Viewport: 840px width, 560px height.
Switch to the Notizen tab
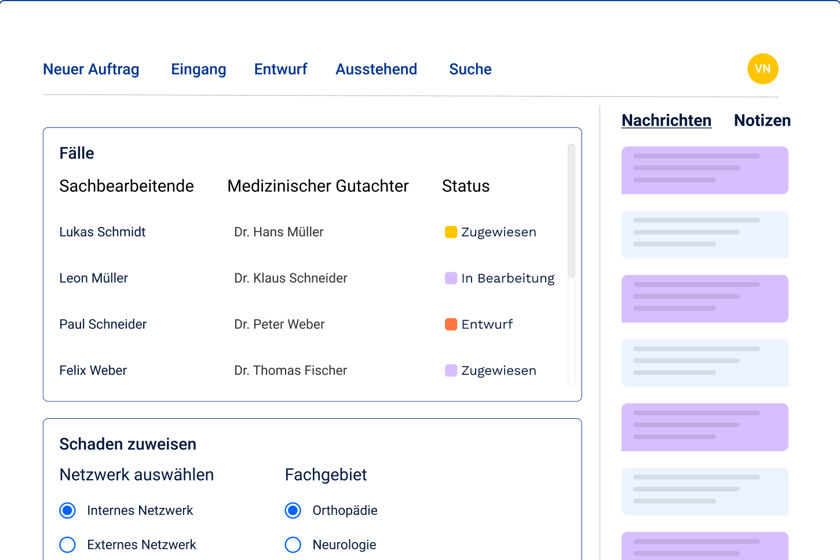(x=762, y=120)
